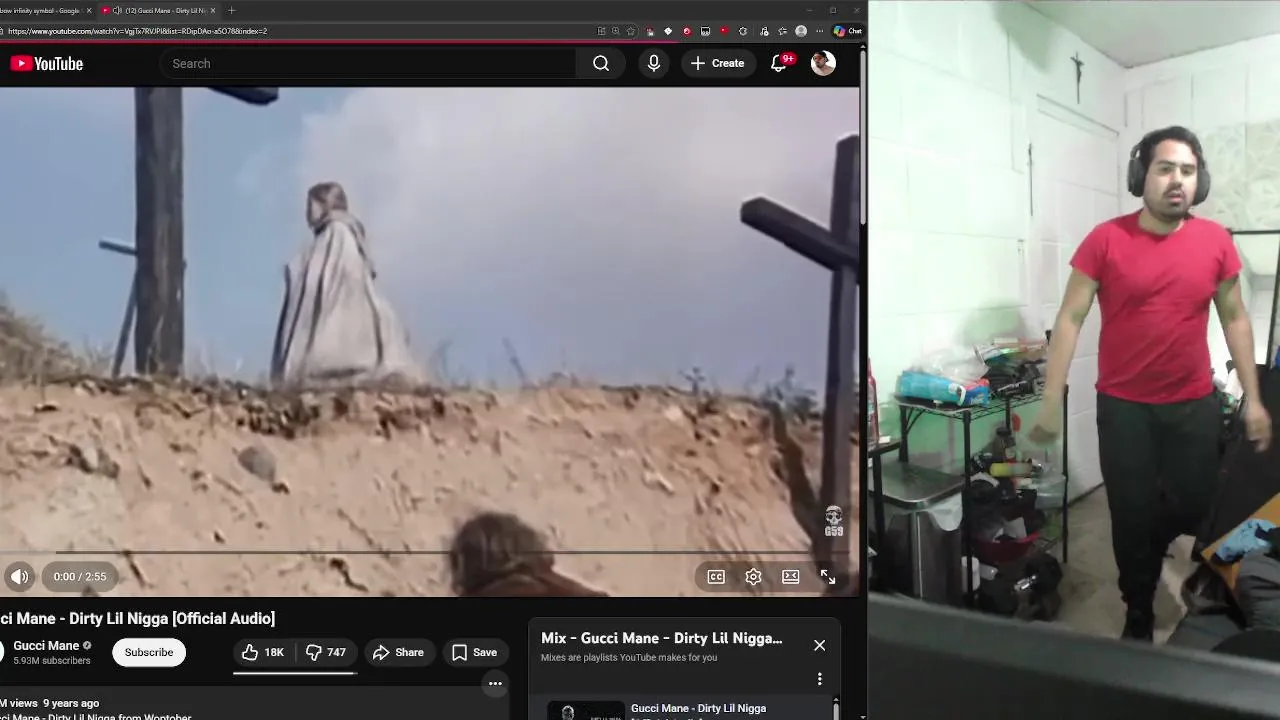The height and width of the screenshot is (720, 1280).
Task: Open the browser profile icon
Action: [801, 31]
